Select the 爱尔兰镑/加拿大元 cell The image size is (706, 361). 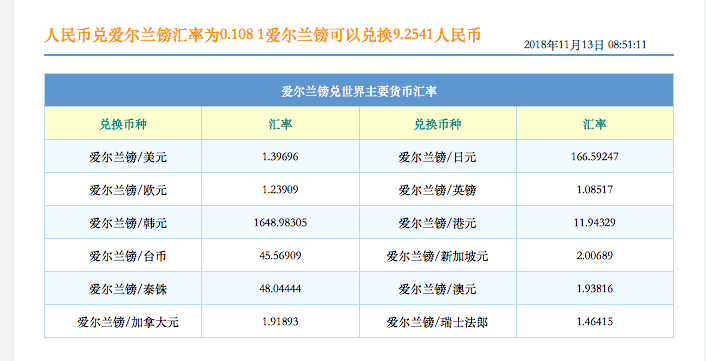(x=123, y=321)
